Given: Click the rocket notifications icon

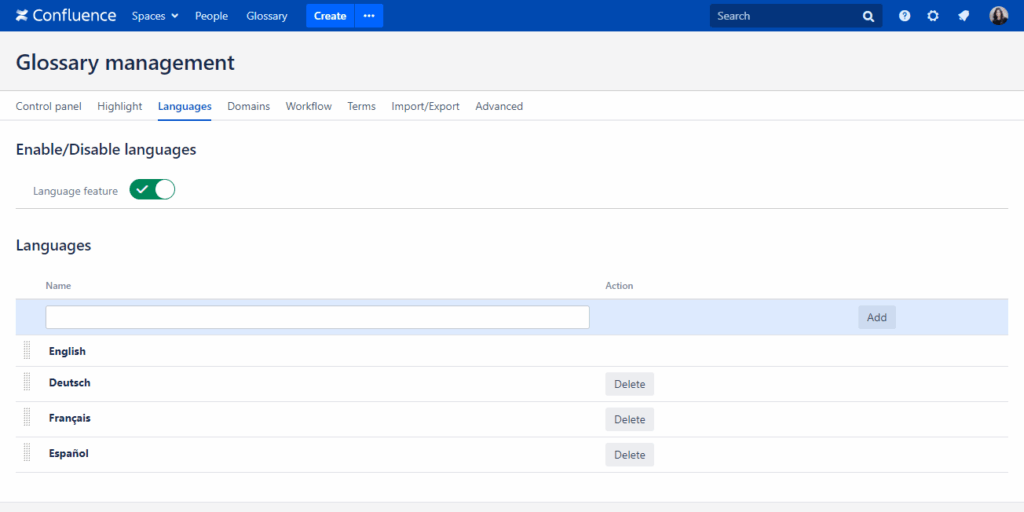Looking at the screenshot, I should coord(963,16).
